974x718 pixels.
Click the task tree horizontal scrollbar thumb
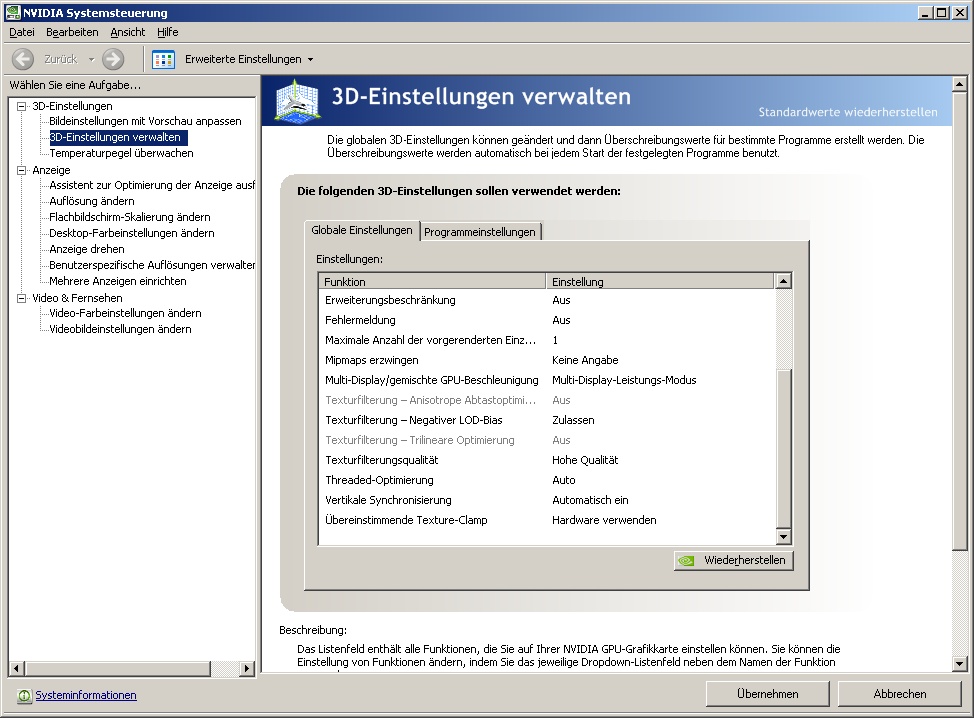[x=117, y=668]
